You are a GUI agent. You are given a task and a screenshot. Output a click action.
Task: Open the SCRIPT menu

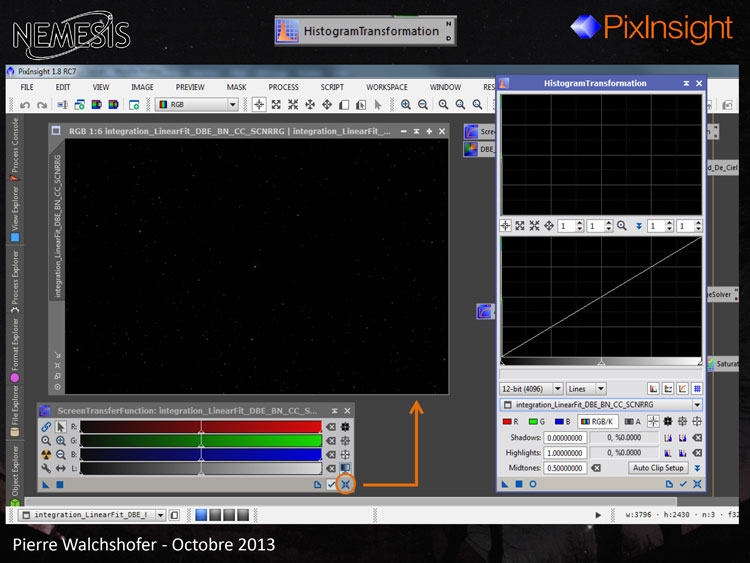332,87
